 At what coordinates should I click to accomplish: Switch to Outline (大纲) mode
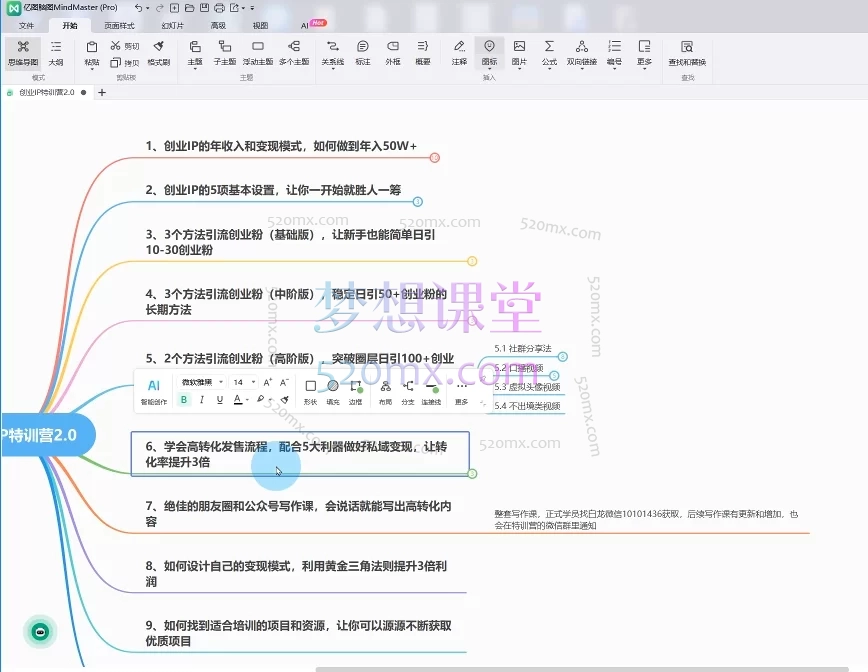(x=56, y=53)
